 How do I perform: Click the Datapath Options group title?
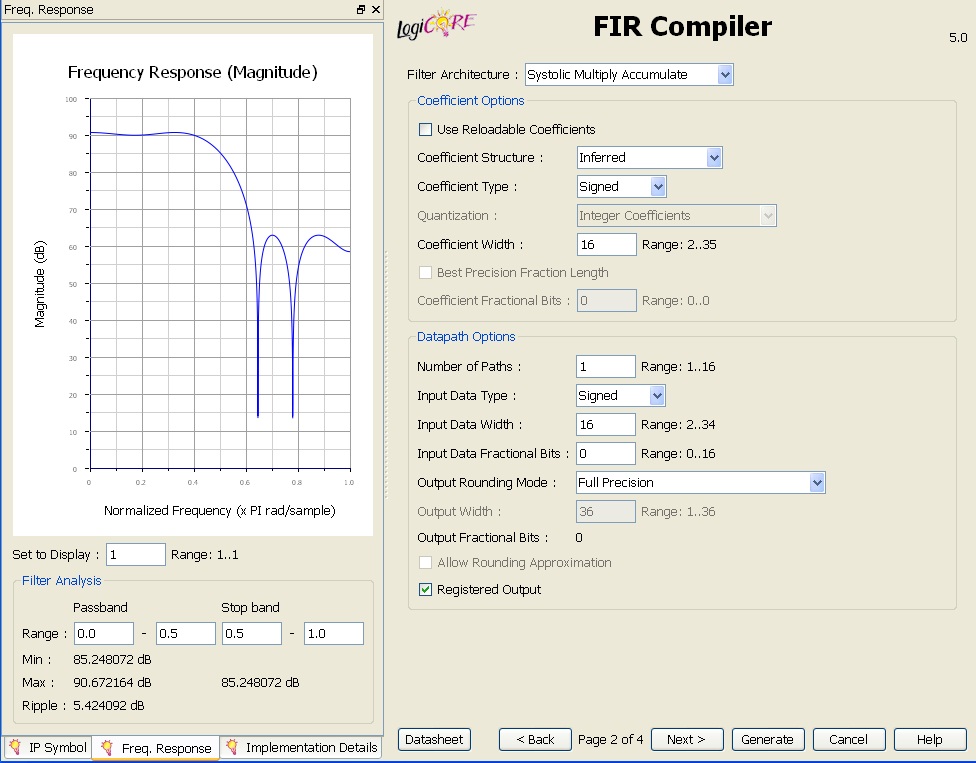click(x=466, y=337)
